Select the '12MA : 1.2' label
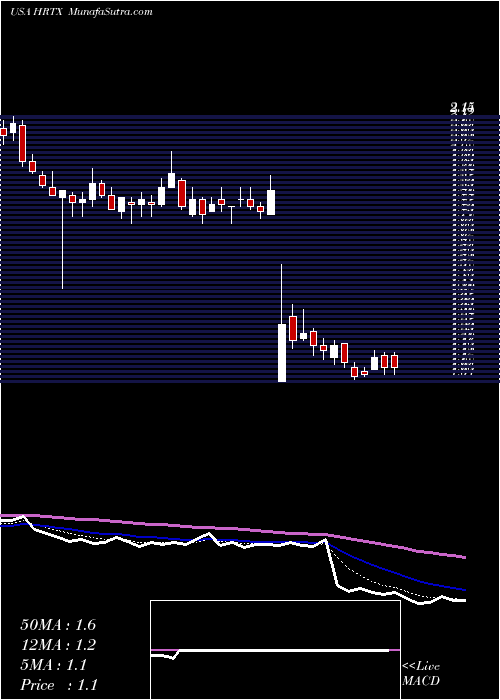 pyautogui.click(x=58, y=645)
